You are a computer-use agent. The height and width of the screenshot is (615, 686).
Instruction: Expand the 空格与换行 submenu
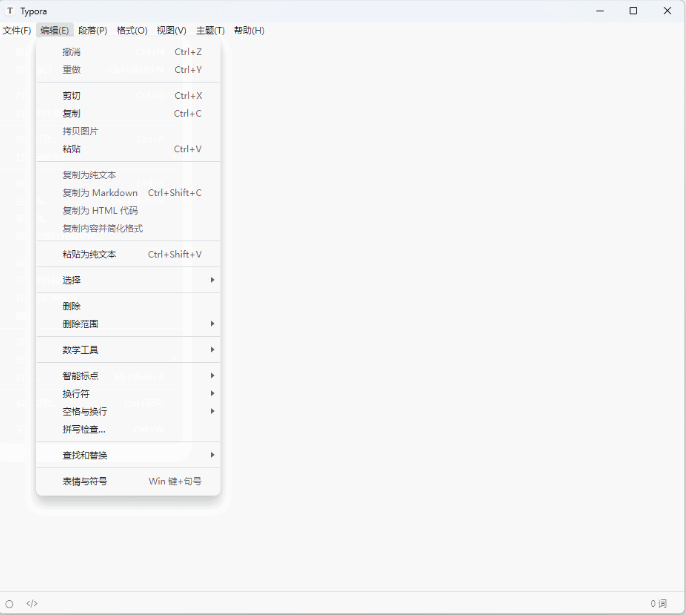[x=128, y=412]
